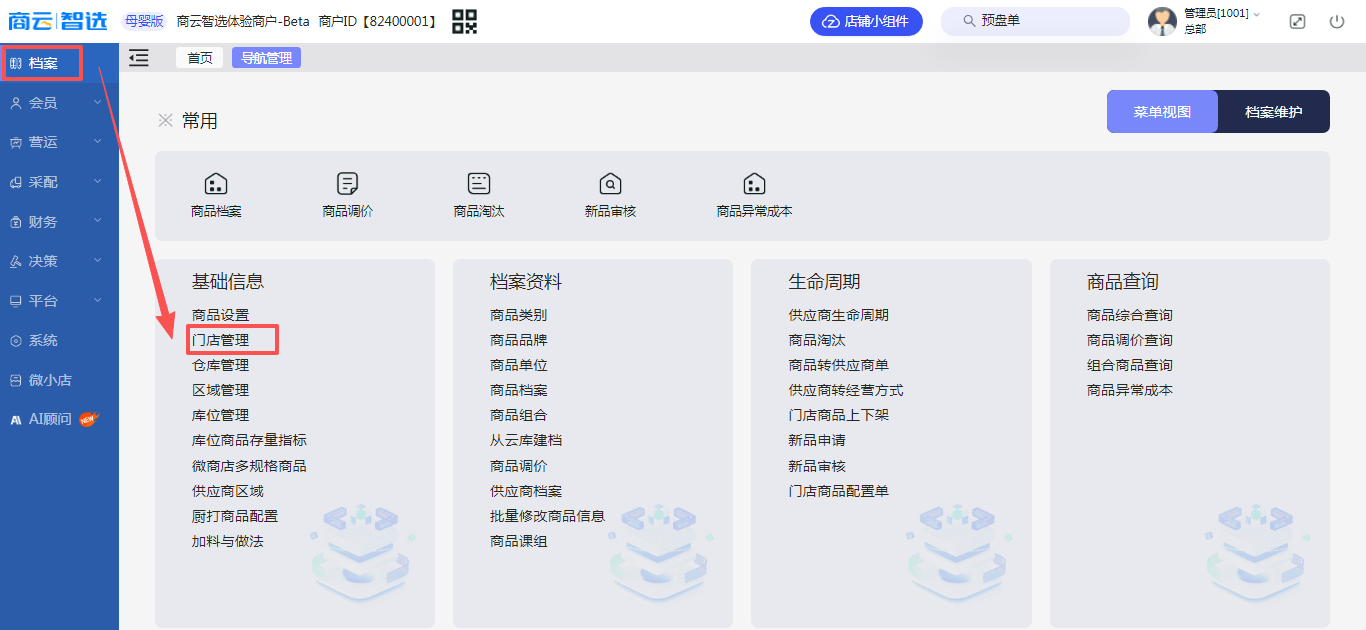This screenshot has height=630, width=1366.
Task: Click the fullscreen icon in the top bar
Action: pos(1297,21)
